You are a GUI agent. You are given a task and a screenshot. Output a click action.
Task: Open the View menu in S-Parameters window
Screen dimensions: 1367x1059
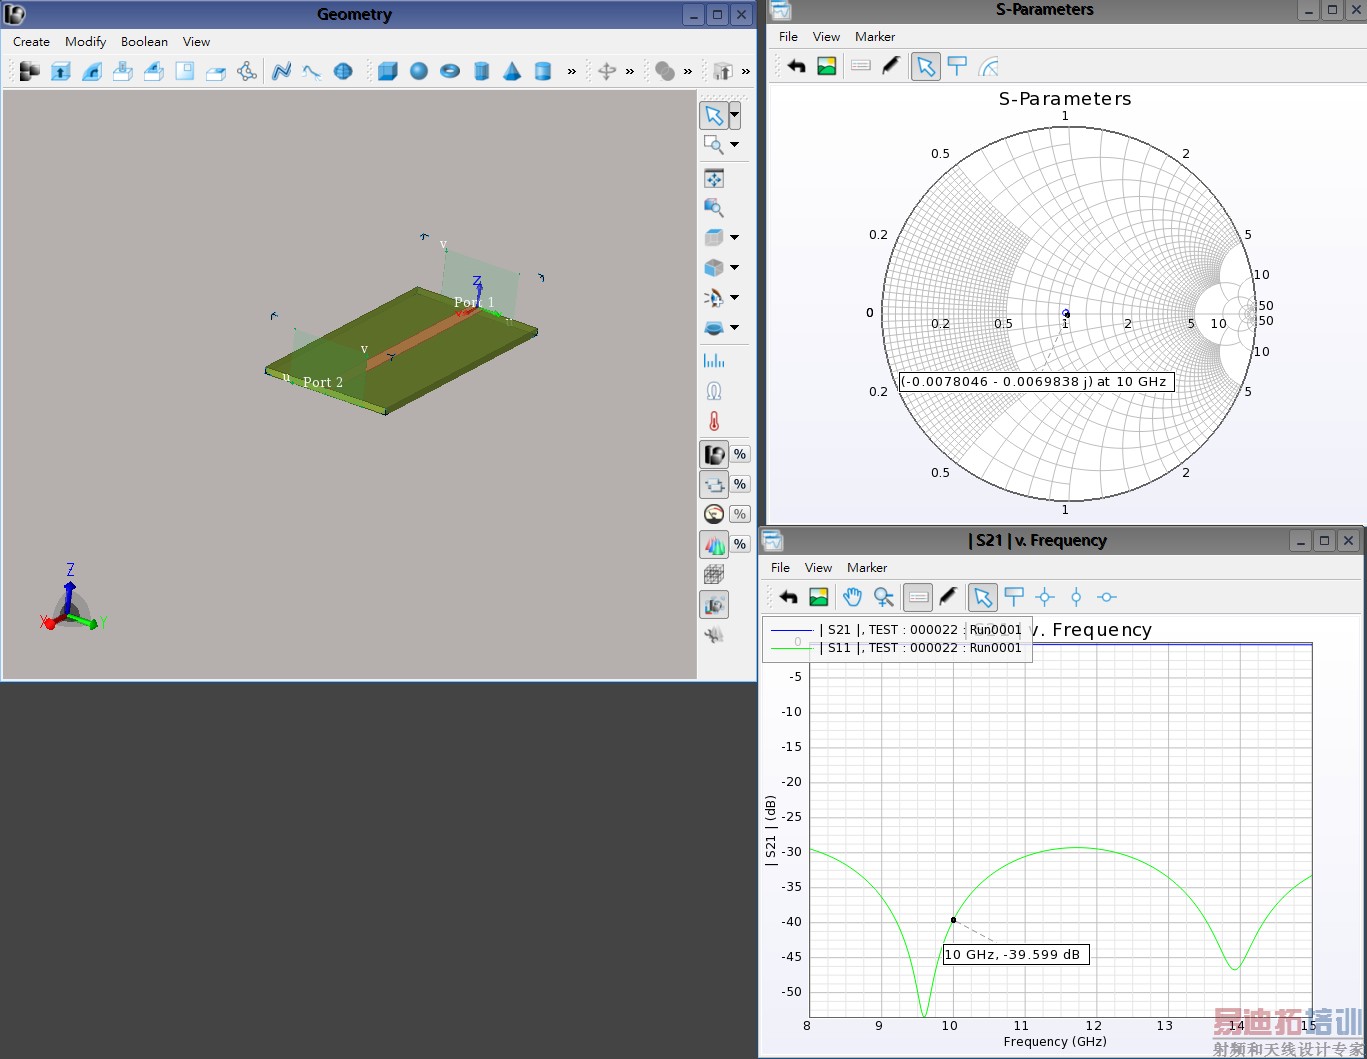[x=826, y=37]
